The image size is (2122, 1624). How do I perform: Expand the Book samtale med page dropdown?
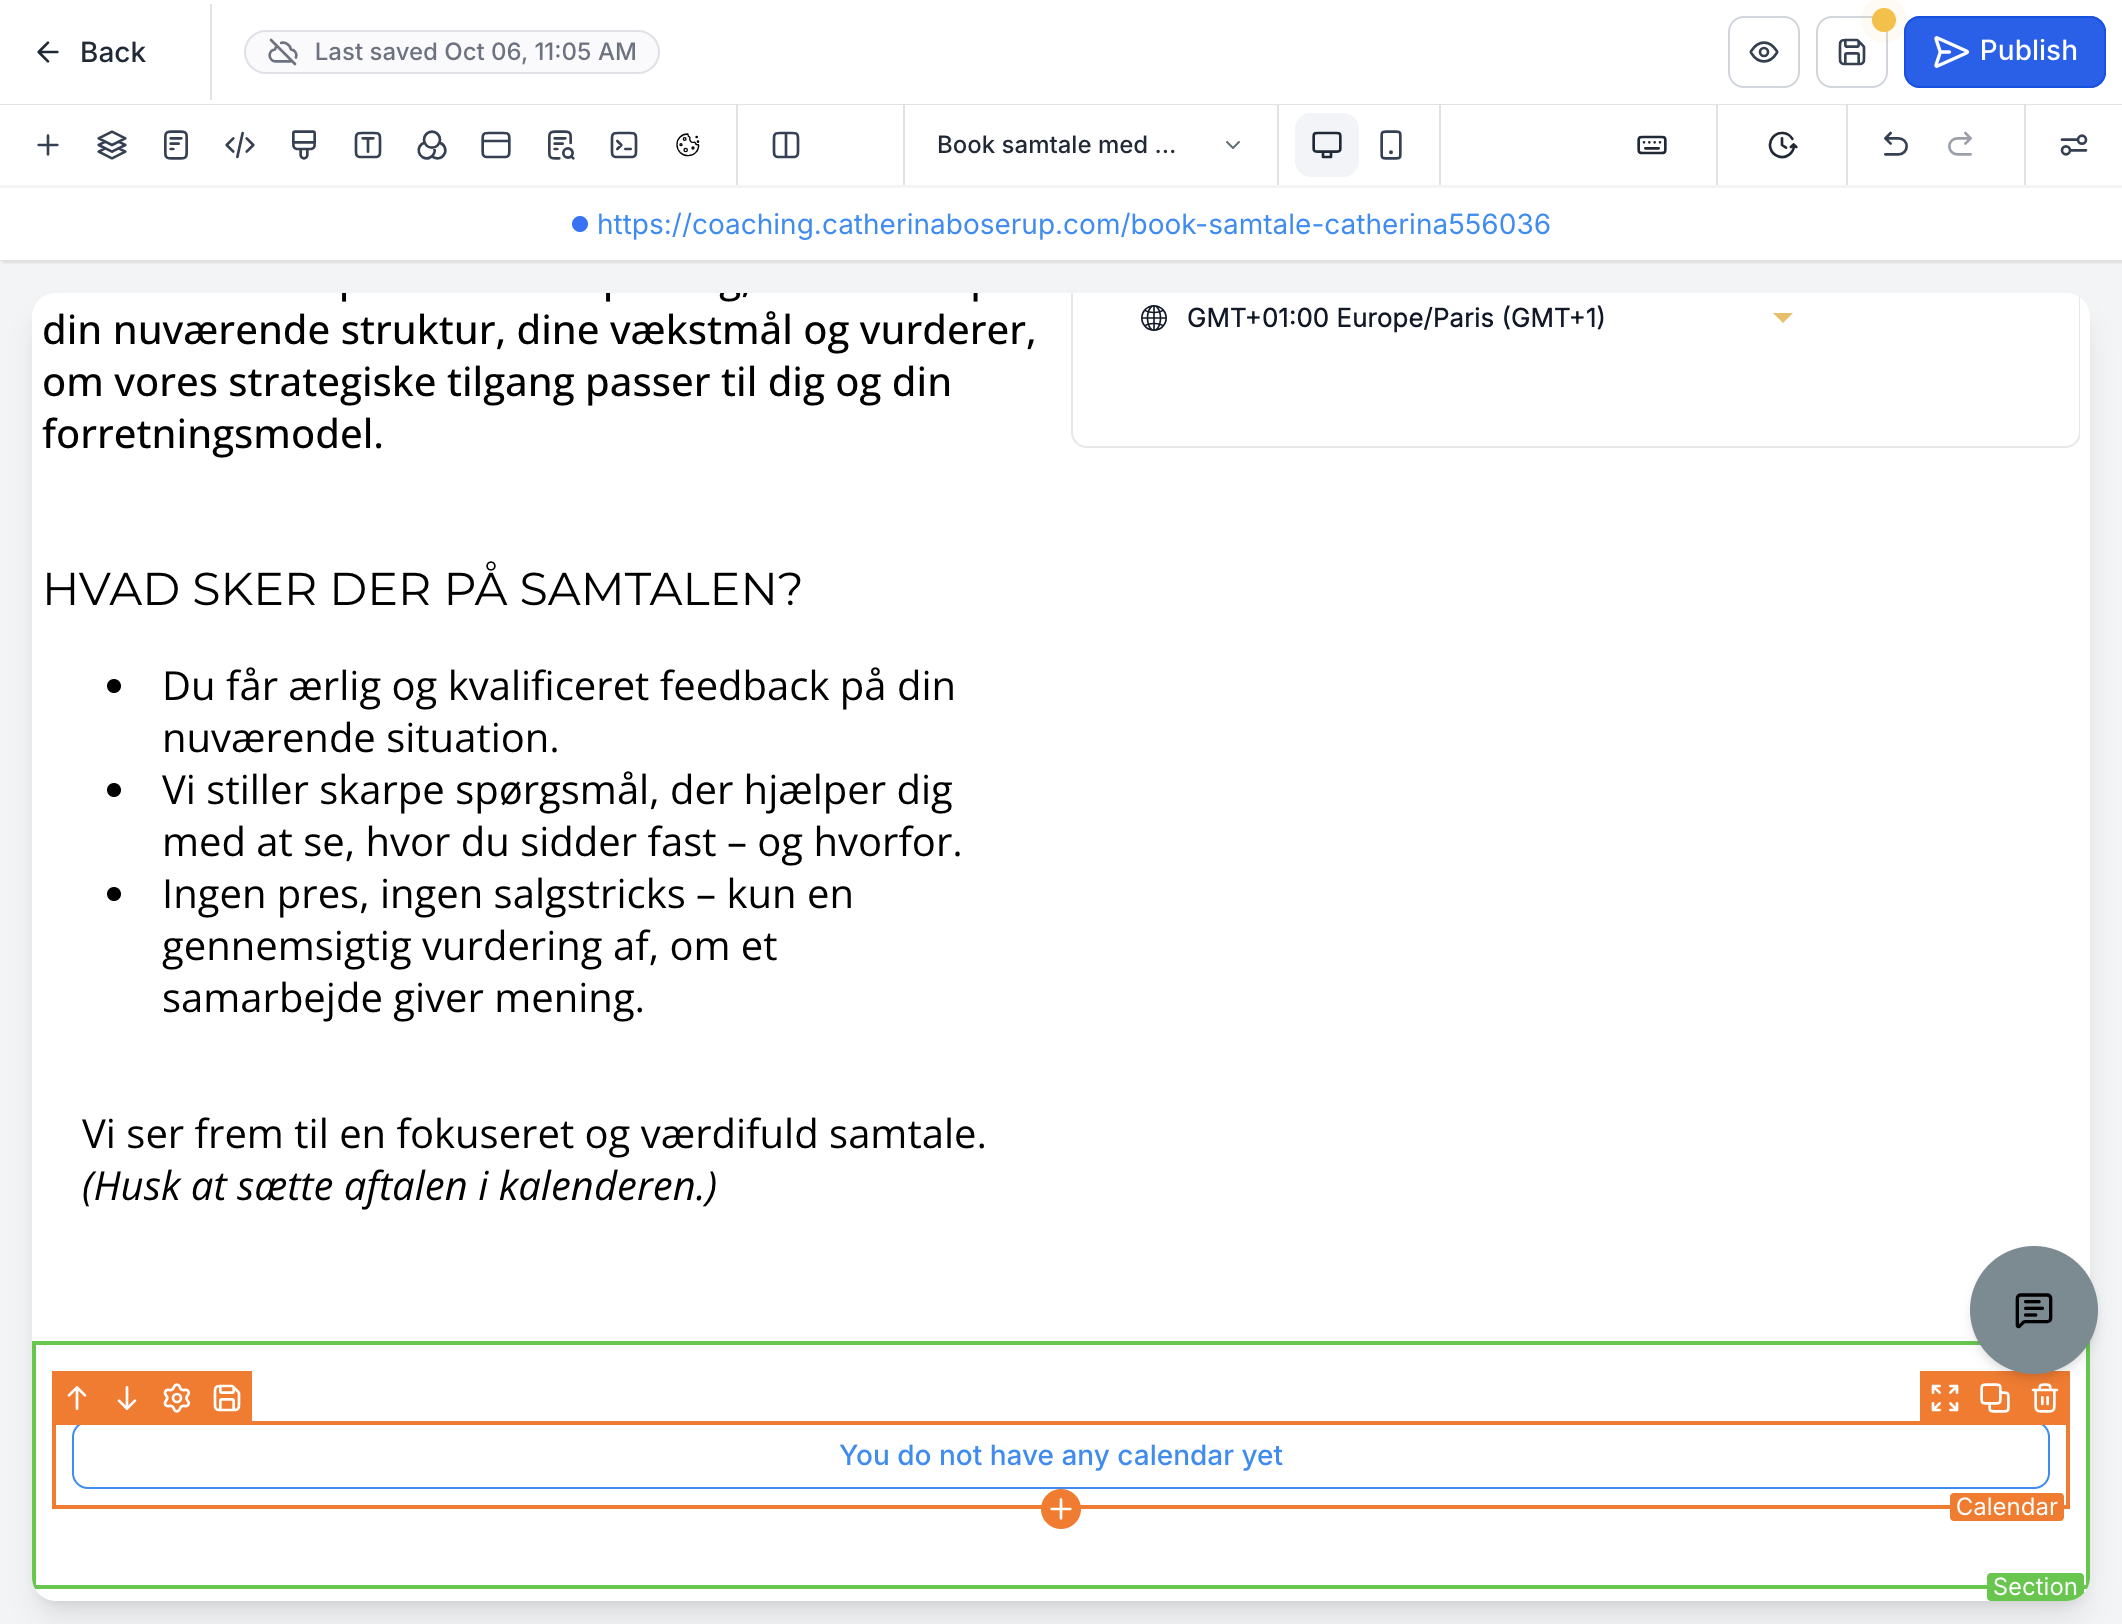1090,145
